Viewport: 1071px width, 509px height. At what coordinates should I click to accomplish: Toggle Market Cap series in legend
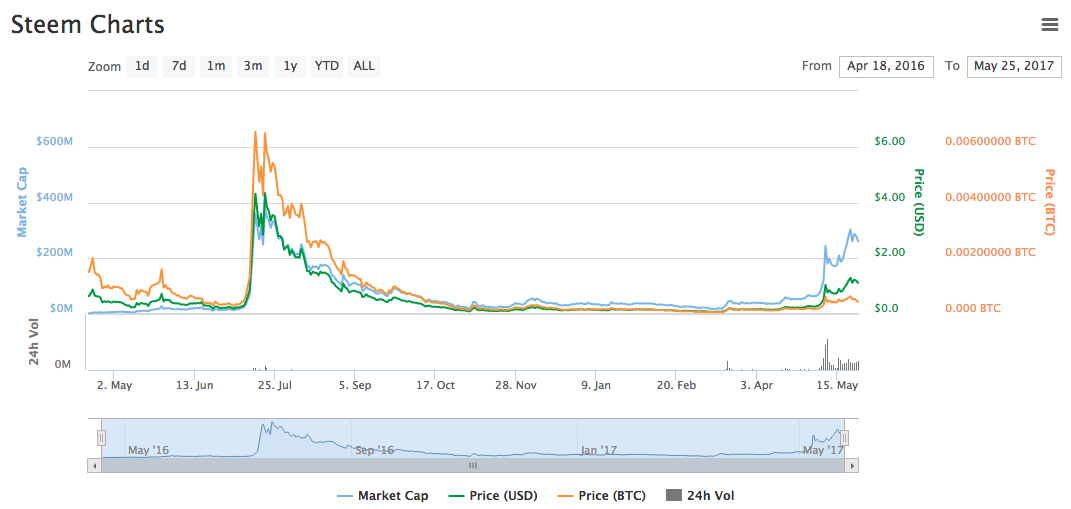pos(383,496)
